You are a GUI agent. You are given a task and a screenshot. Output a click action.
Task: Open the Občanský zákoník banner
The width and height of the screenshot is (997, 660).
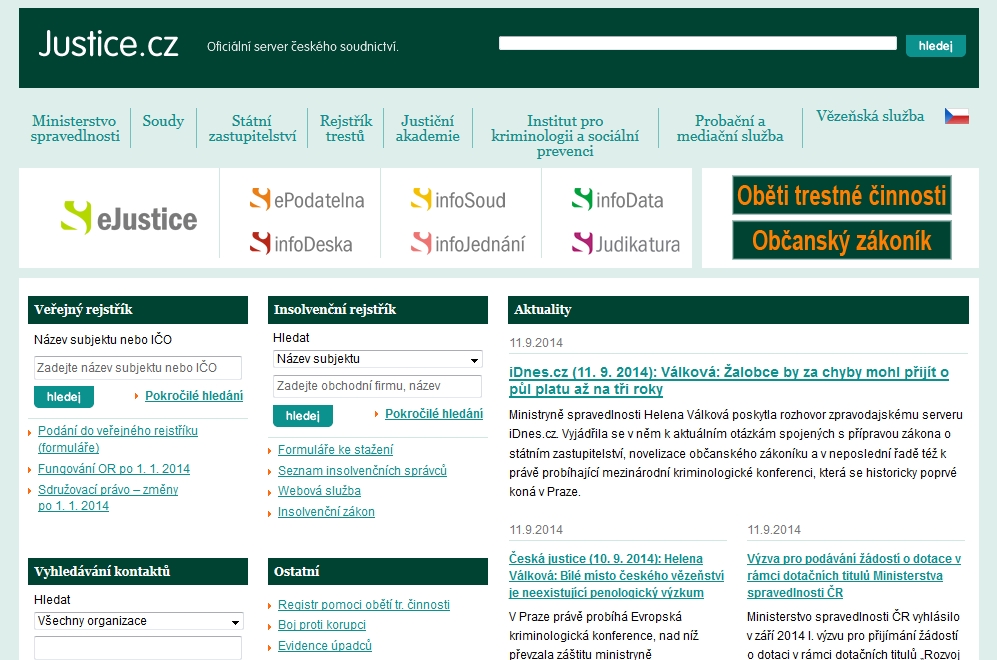[x=841, y=241]
